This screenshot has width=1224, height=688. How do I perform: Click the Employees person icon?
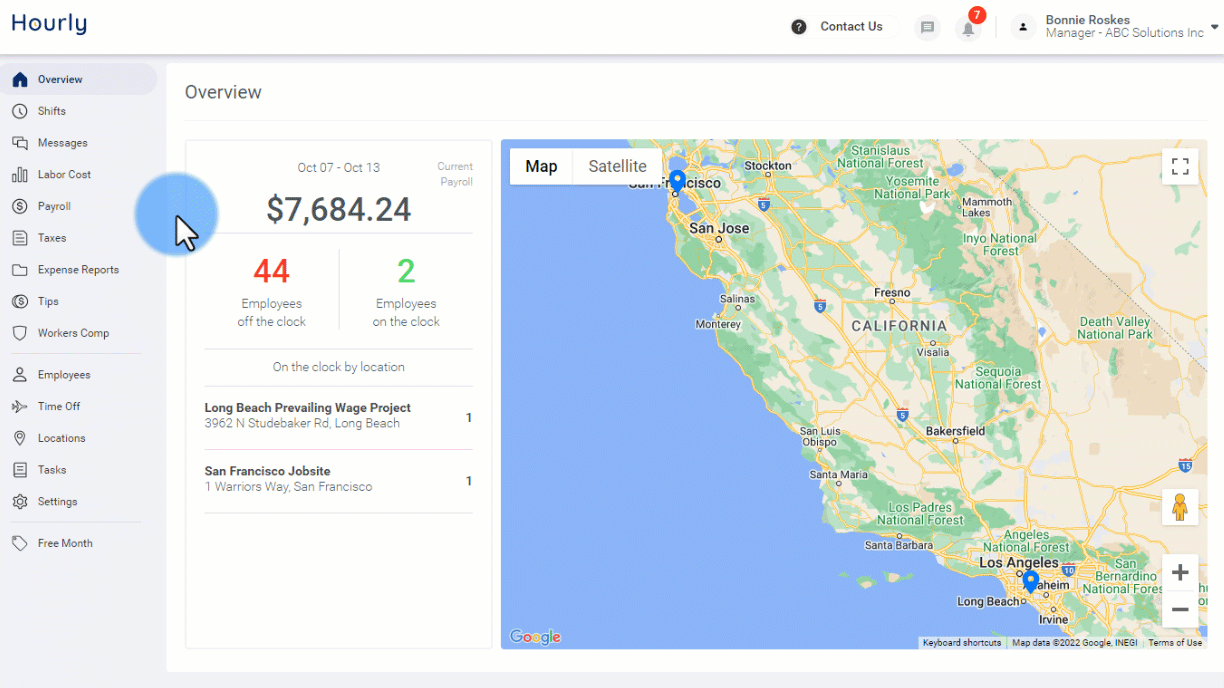click(x=19, y=375)
